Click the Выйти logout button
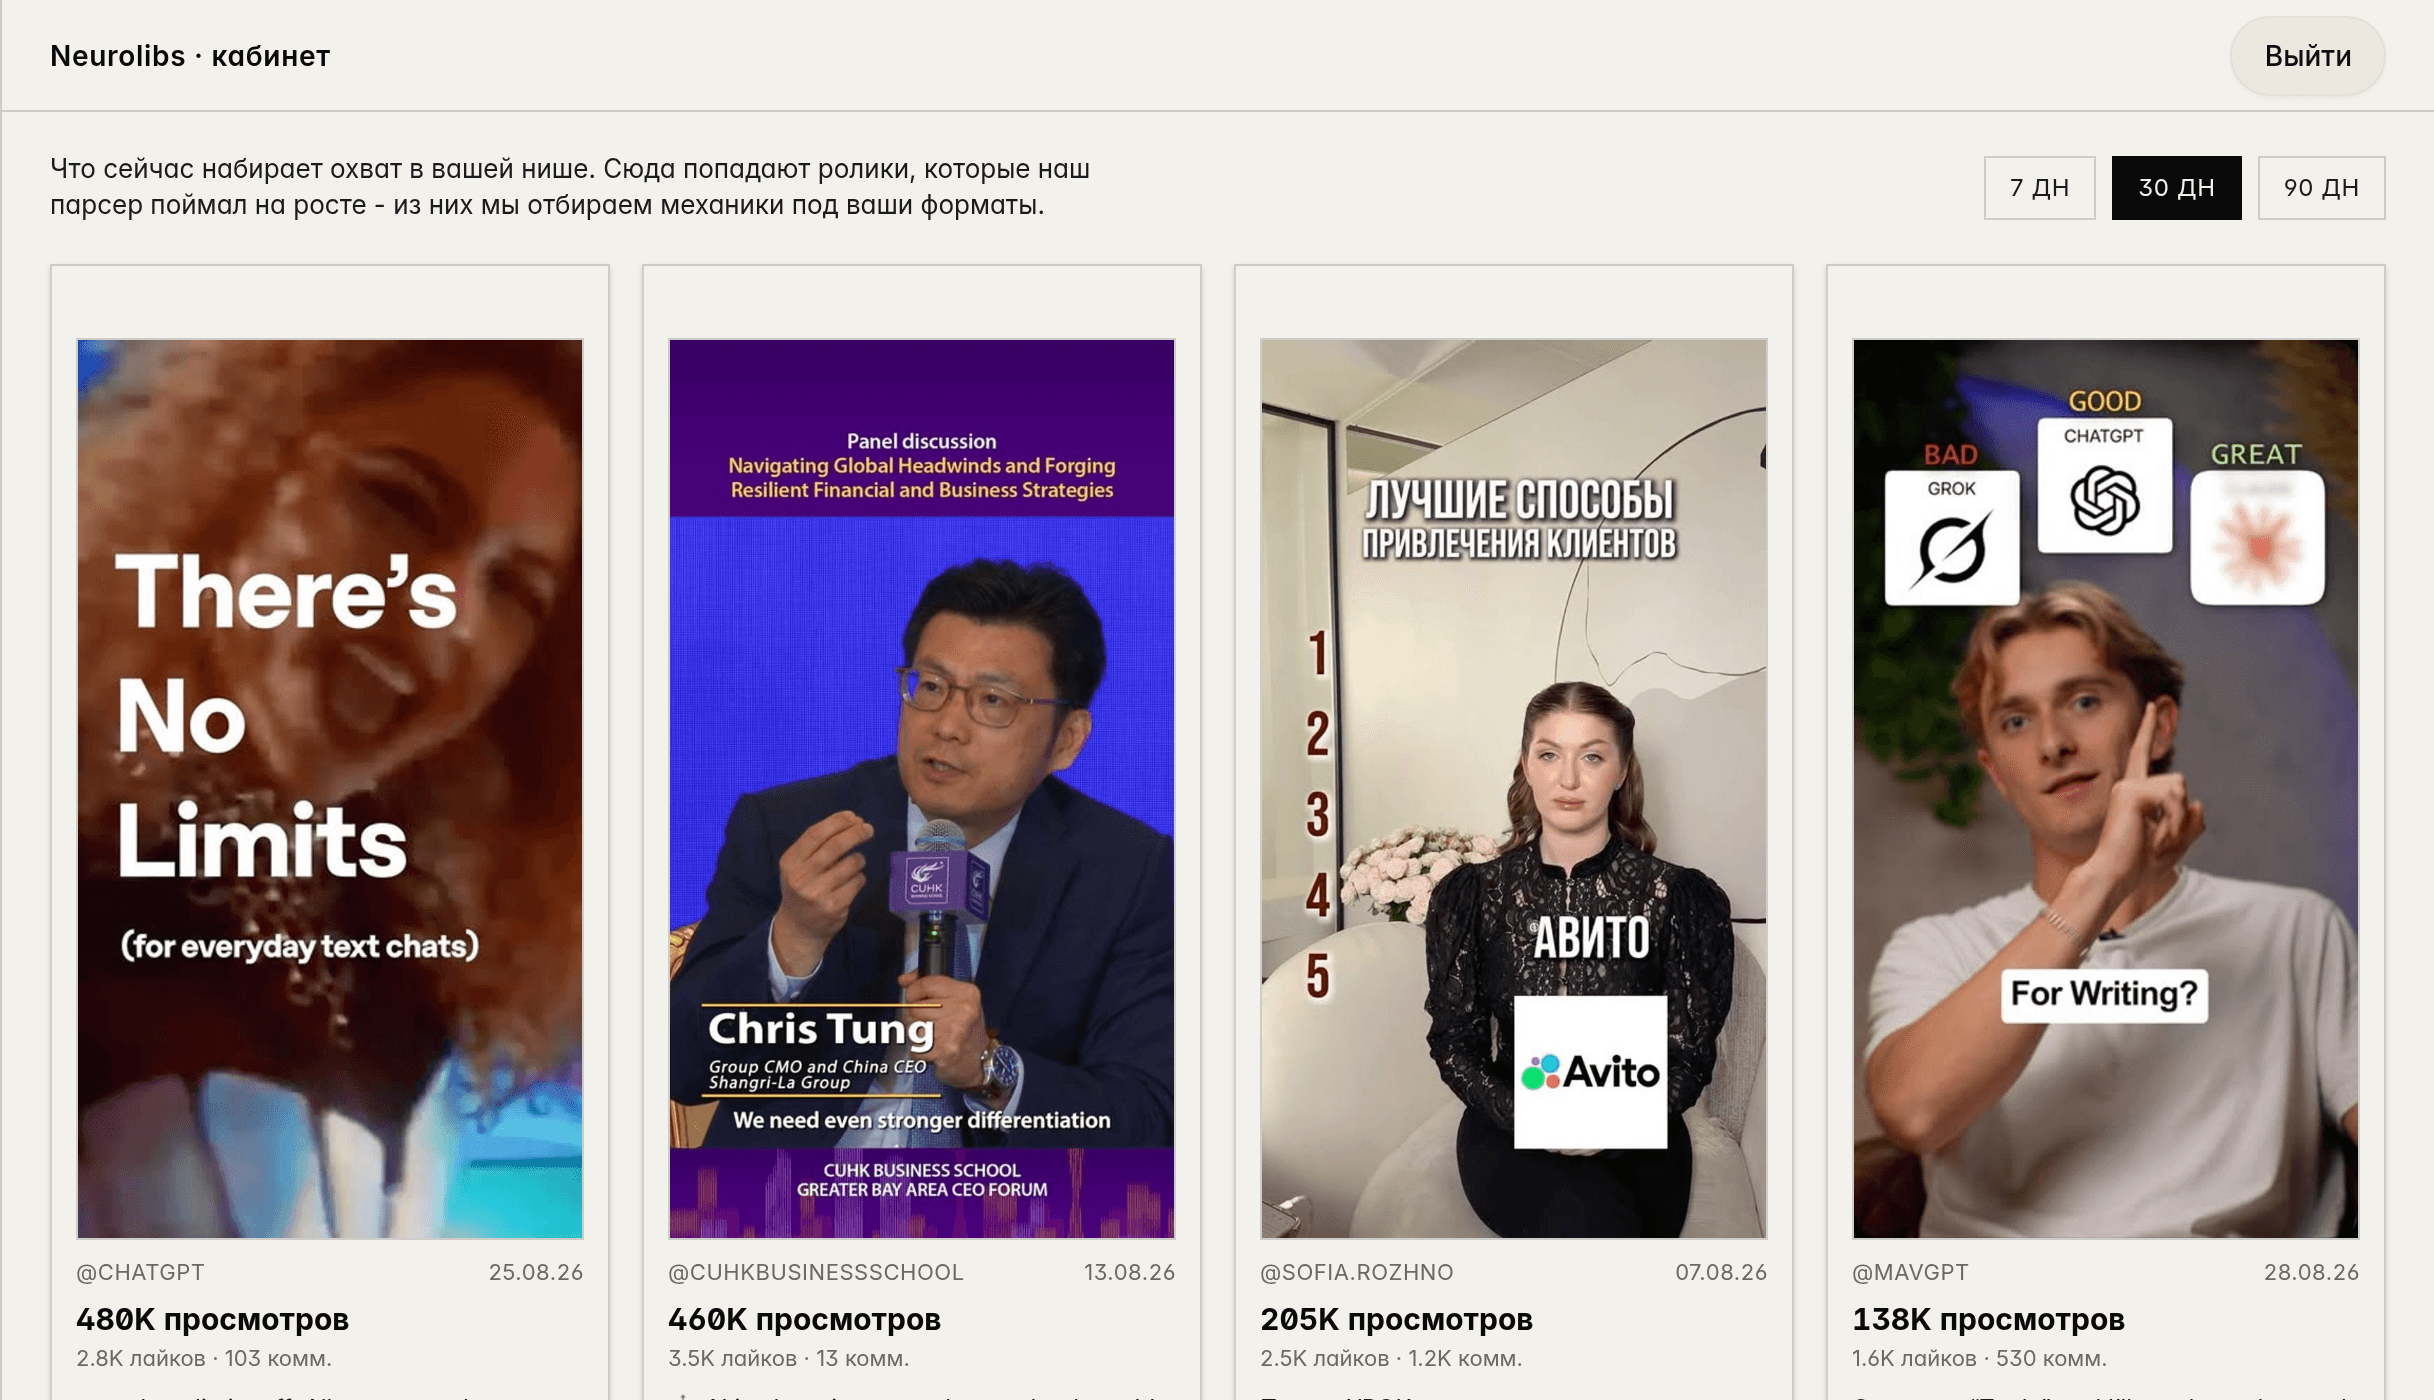2434x1400 pixels. click(2307, 56)
